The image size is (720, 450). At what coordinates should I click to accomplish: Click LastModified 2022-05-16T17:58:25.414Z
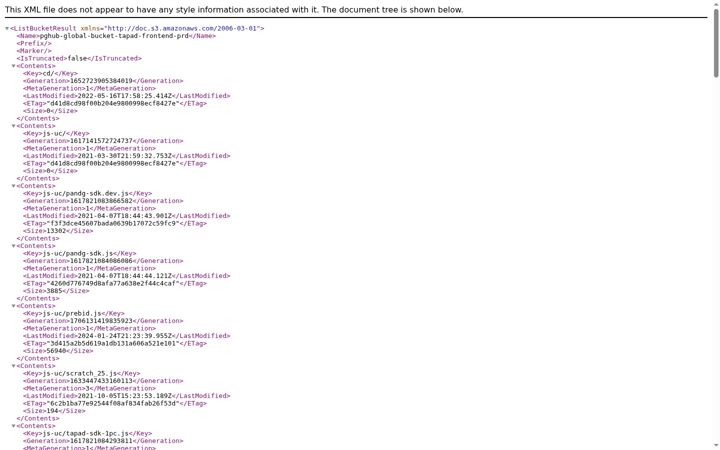click(125, 96)
